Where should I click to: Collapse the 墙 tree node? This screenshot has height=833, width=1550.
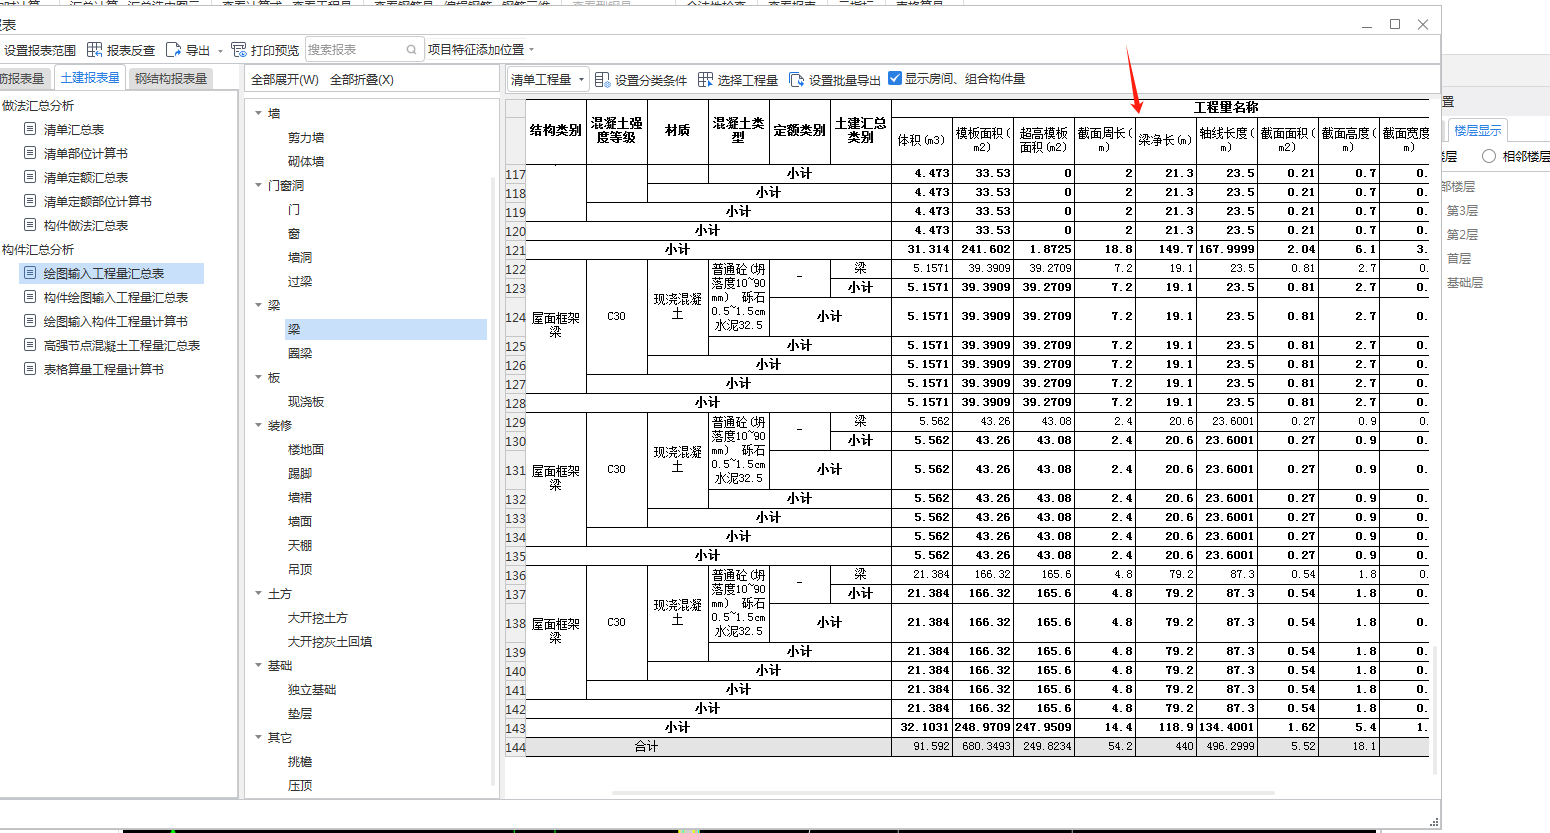click(x=259, y=114)
